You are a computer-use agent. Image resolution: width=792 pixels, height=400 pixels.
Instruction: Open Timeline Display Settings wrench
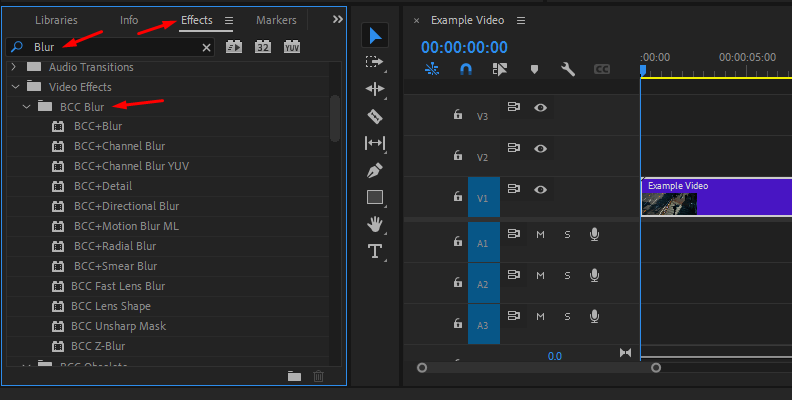[x=568, y=69]
